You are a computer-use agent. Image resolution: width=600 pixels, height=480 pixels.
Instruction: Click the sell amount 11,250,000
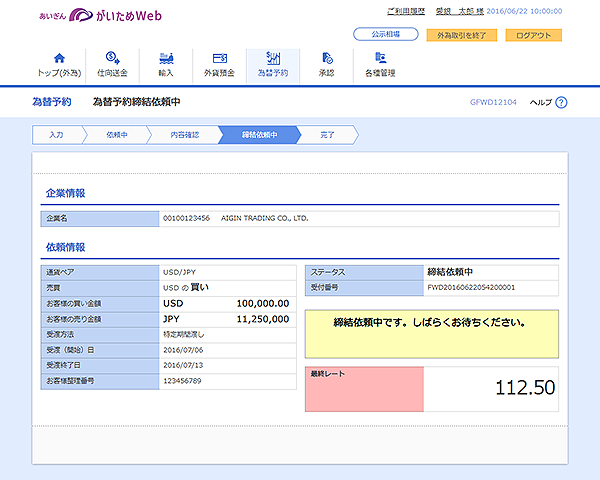[x=263, y=319]
